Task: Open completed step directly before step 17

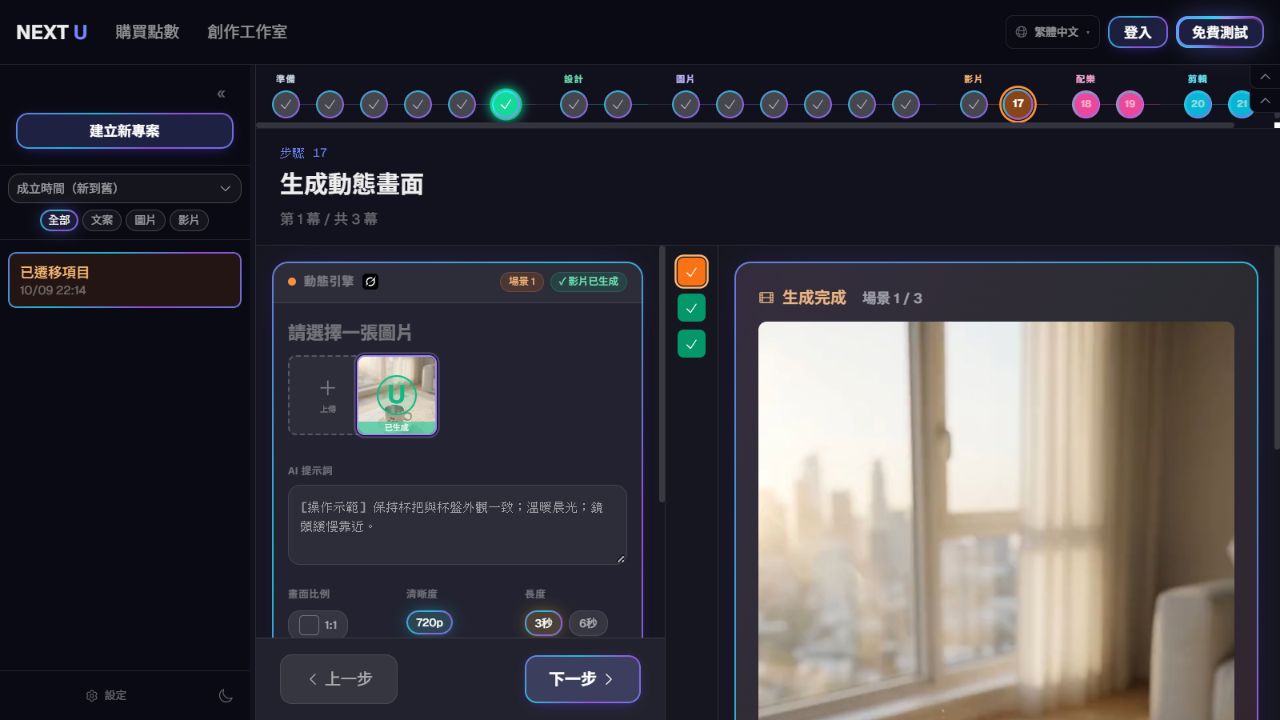Action: pos(974,104)
